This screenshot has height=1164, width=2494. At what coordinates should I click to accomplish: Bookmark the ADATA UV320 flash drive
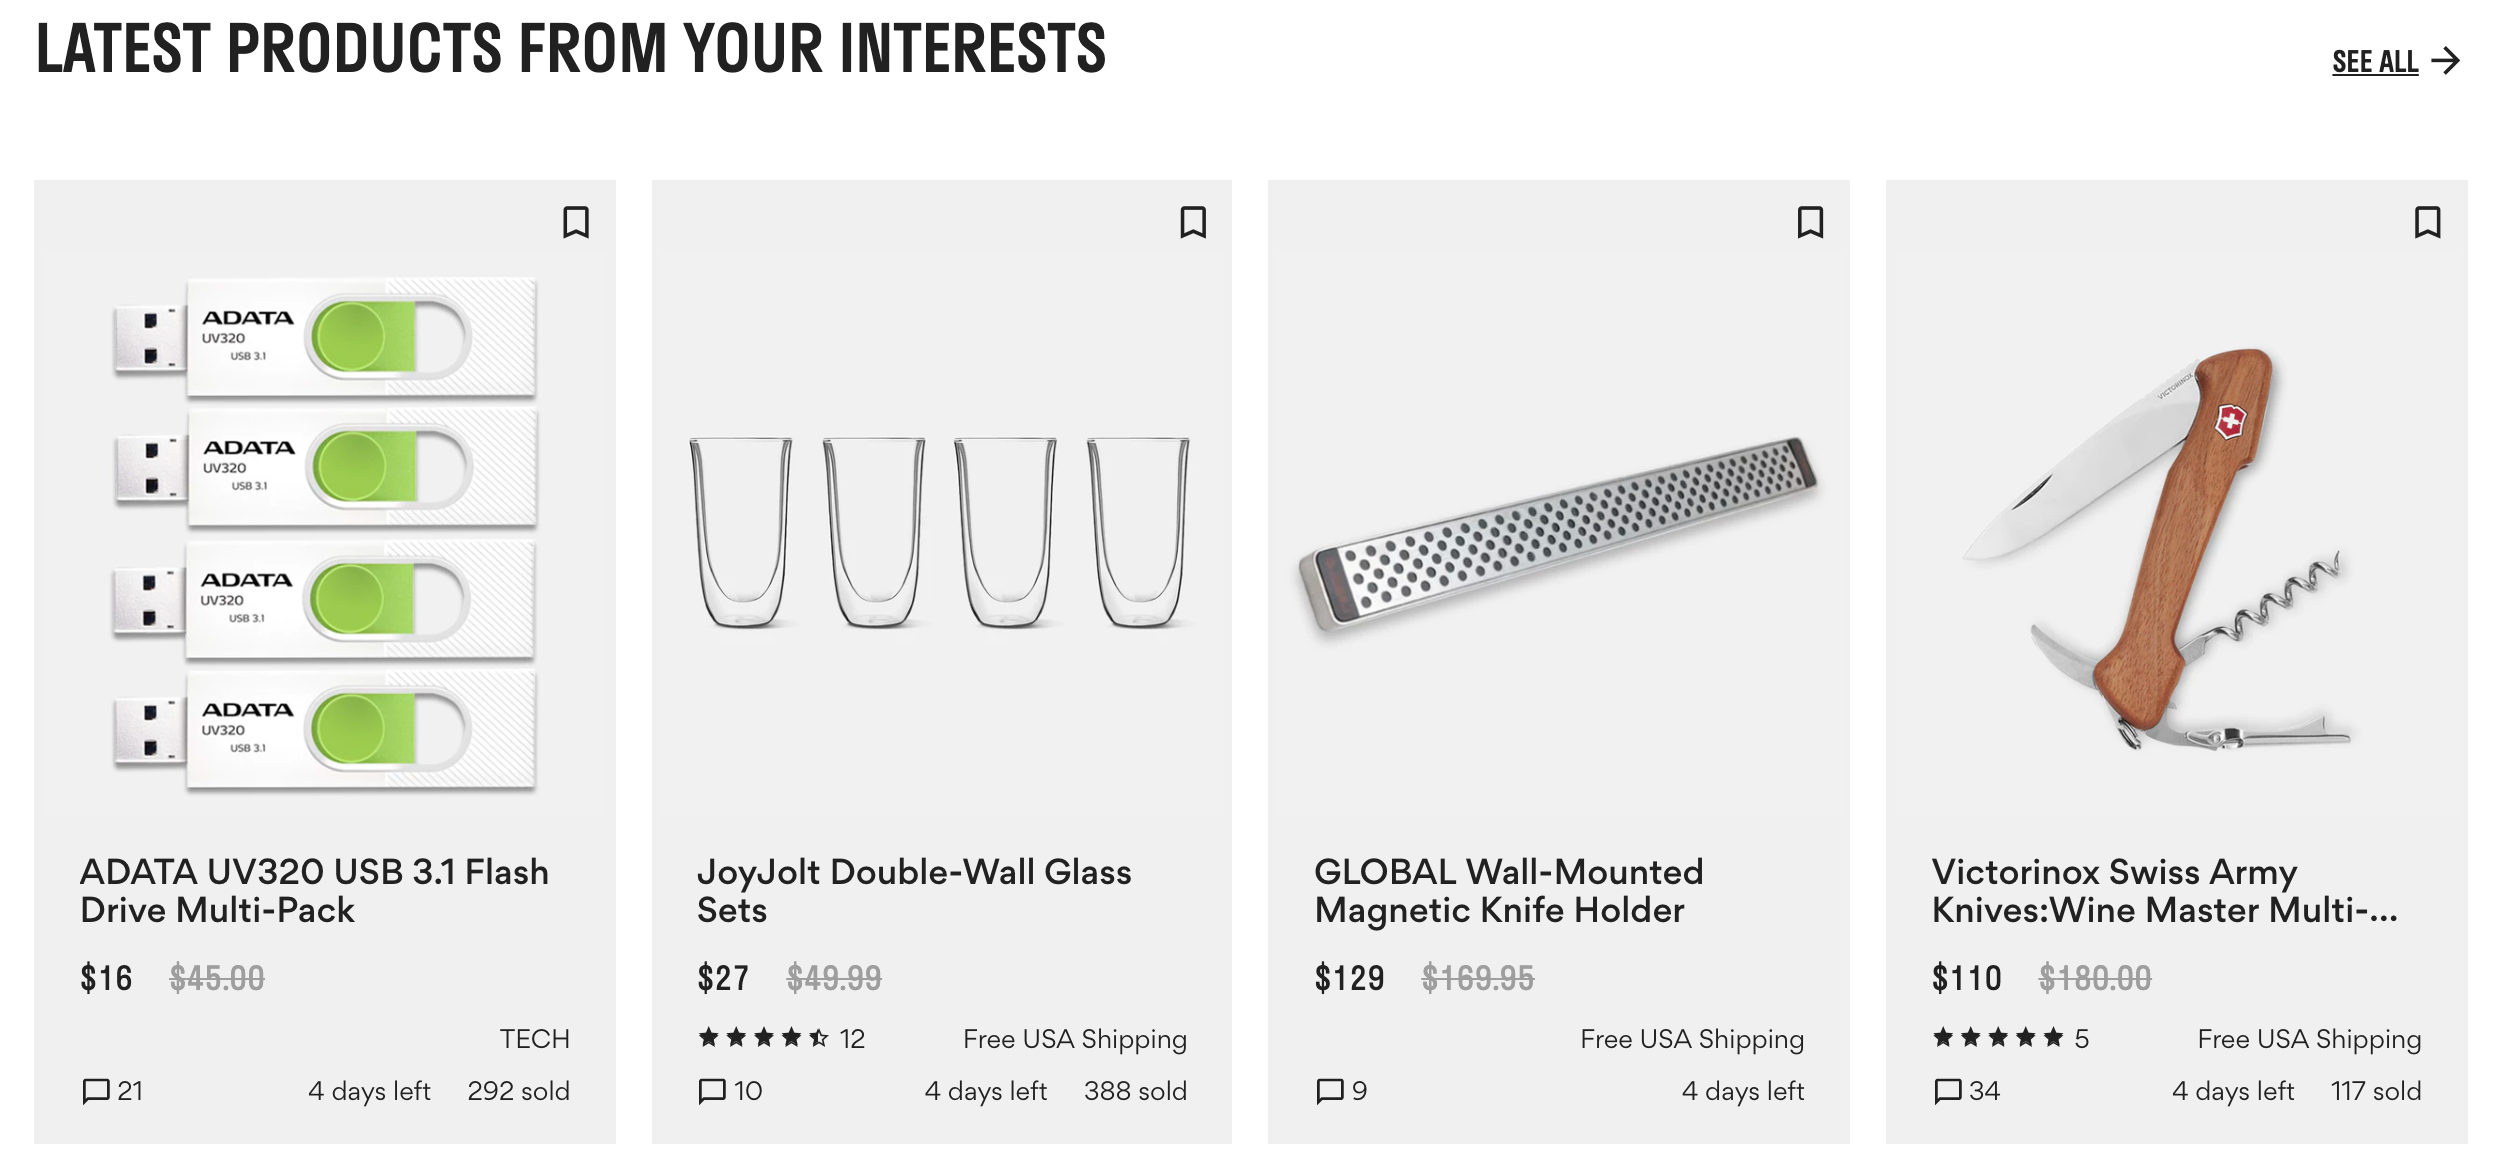pyautogui.click(x=576, y=222)
